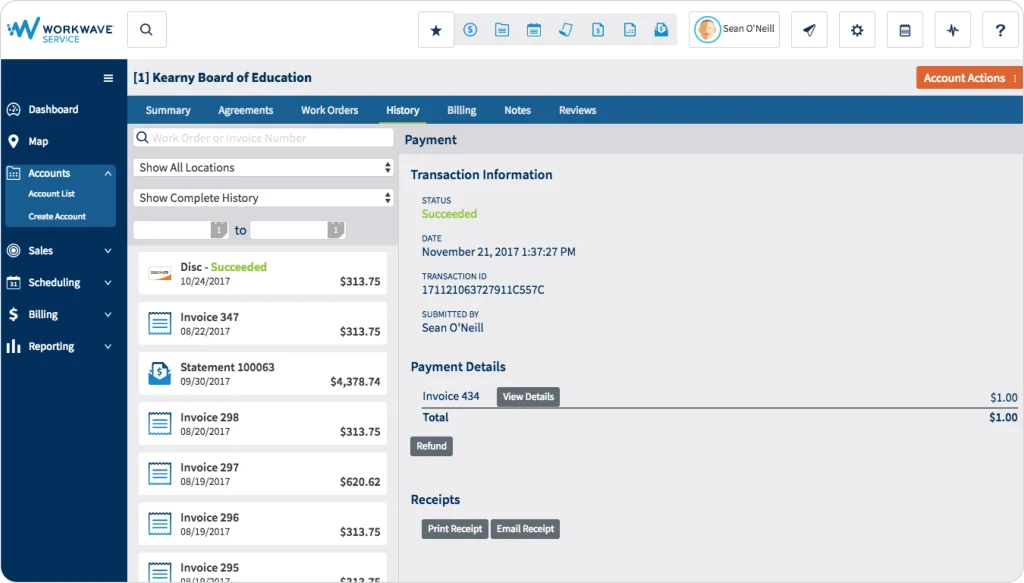Click the paper plane send icon
1024x583 pixels.
[x=808, y=29]
